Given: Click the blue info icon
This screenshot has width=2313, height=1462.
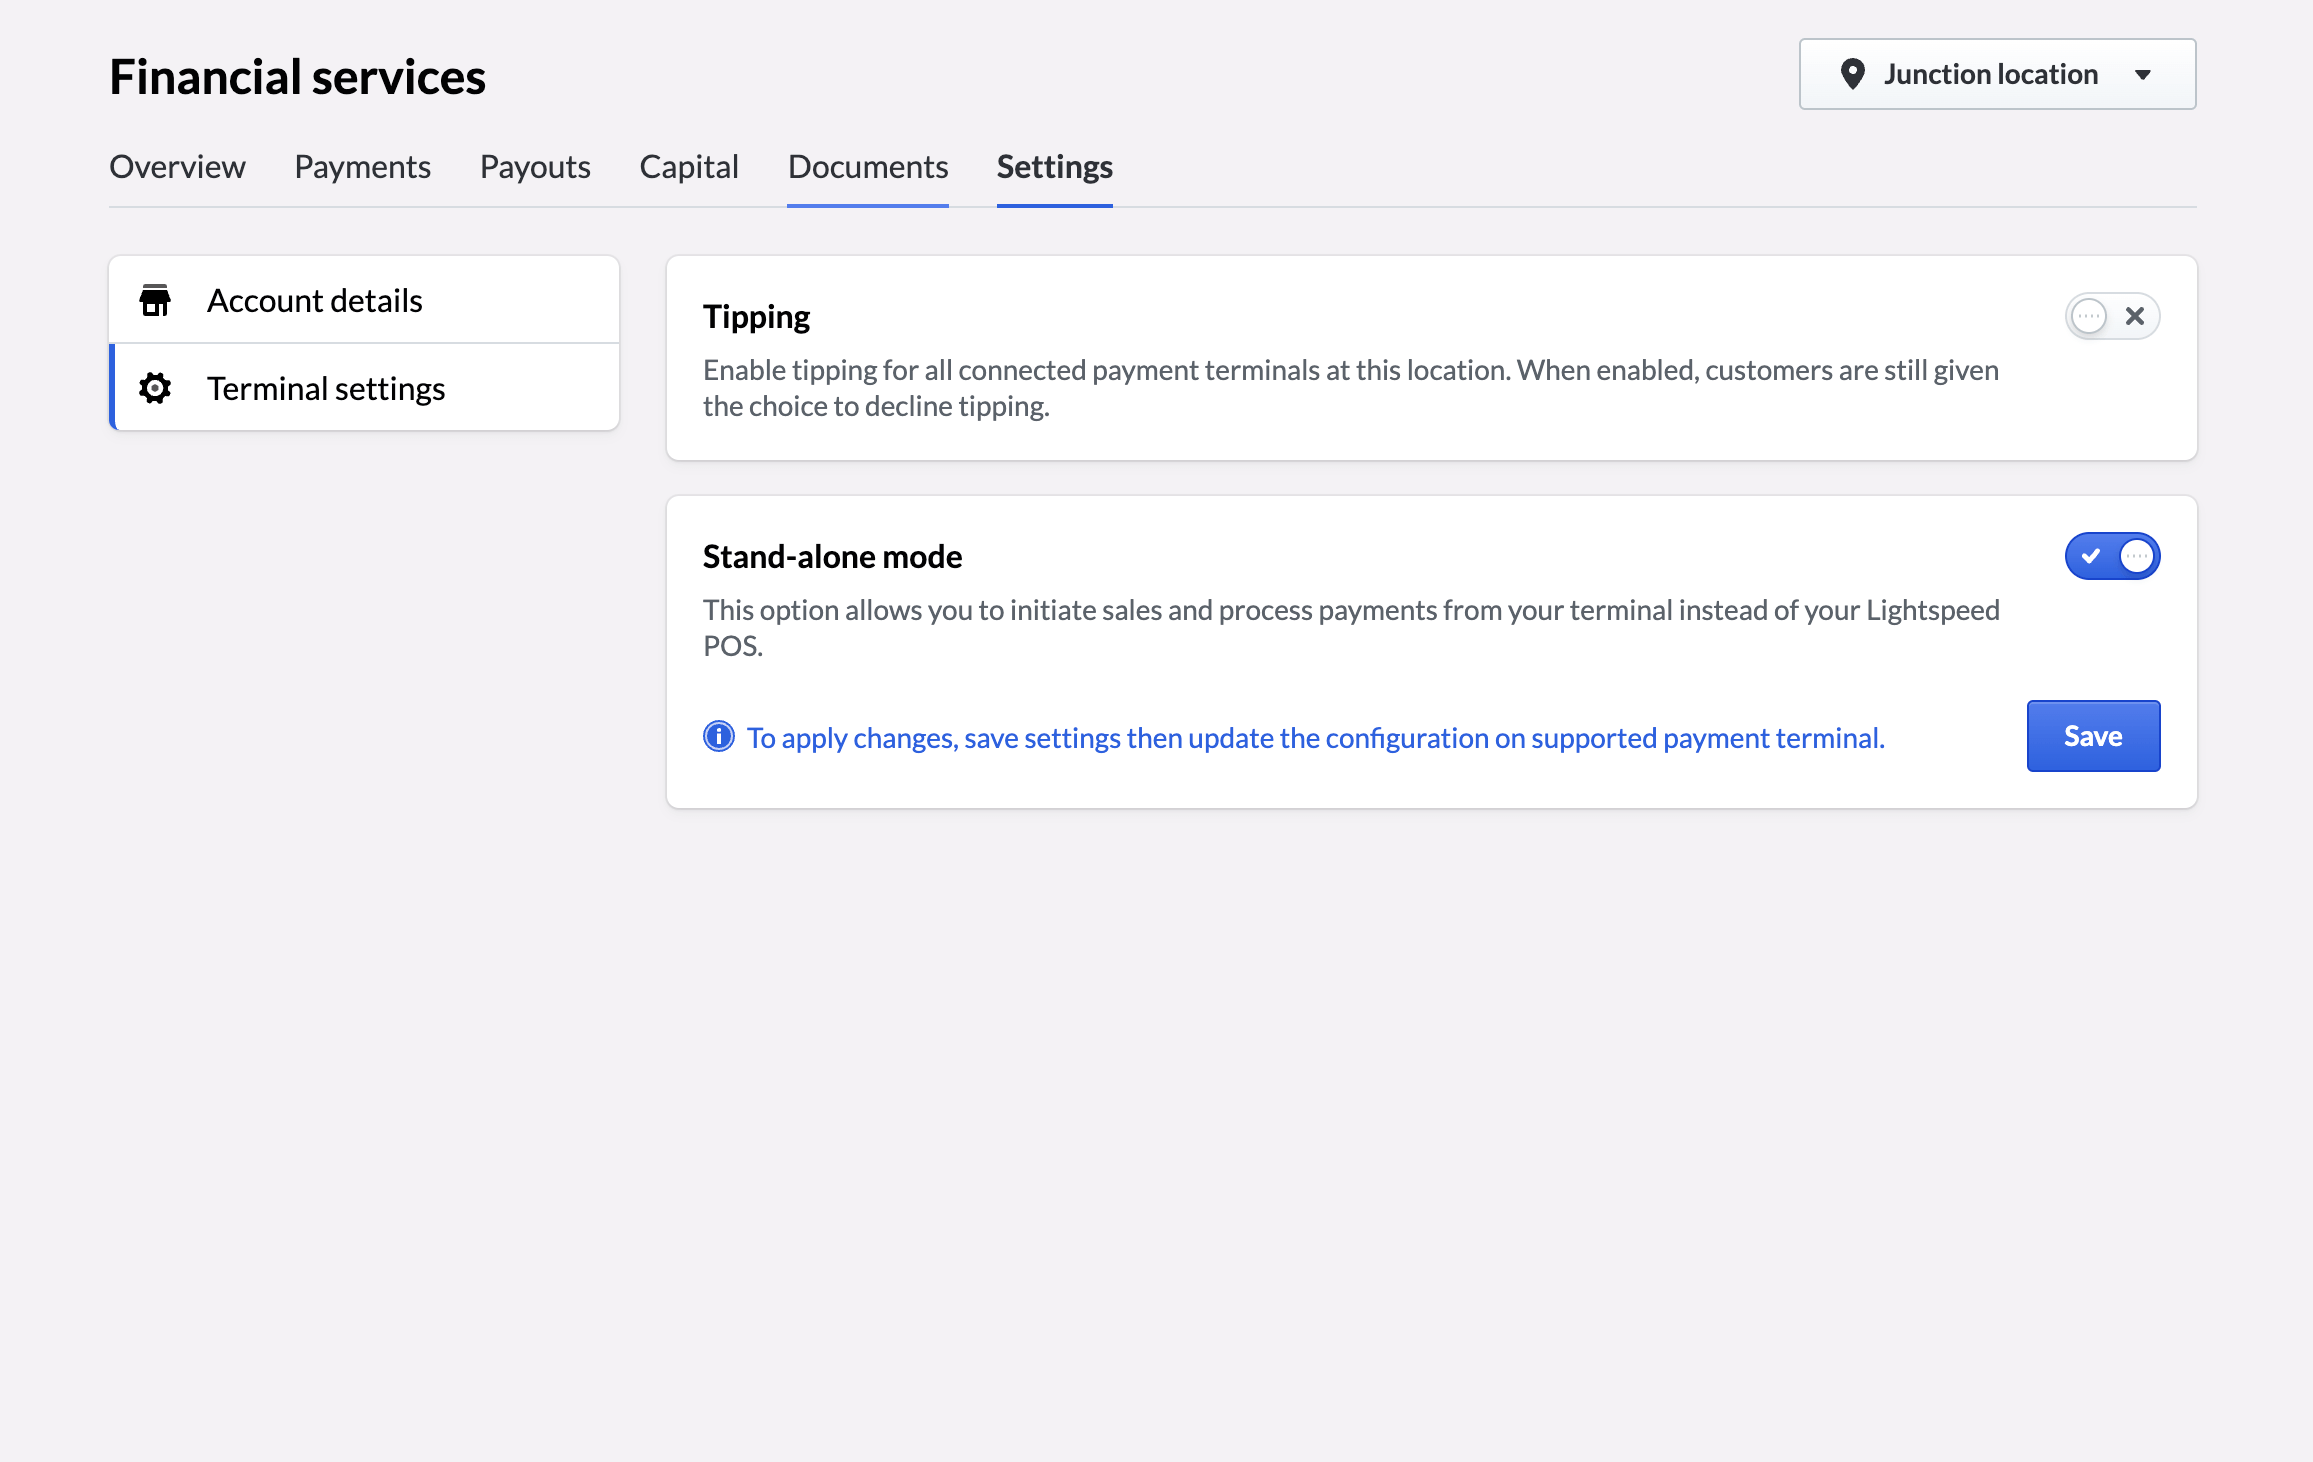Looking at the screenshot, I should (x=718, y=737).
